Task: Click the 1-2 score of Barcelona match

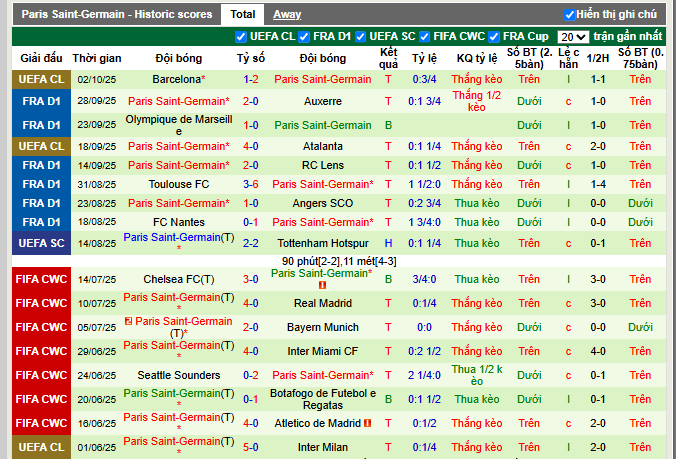Action: coord(250,79)
